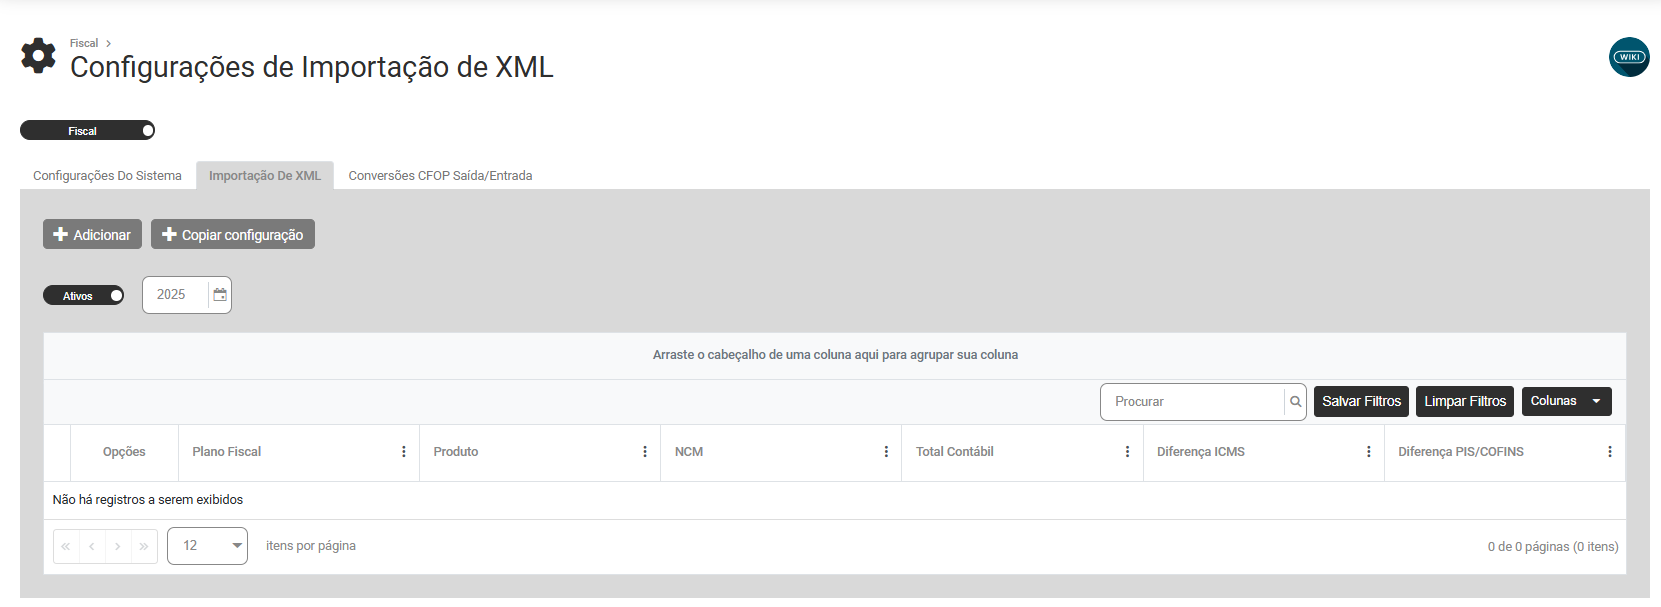The width and height of the screenshot is (1661, 607).
Task: Switch to Configurações Do Sistema tab
Action: point(107,176)
